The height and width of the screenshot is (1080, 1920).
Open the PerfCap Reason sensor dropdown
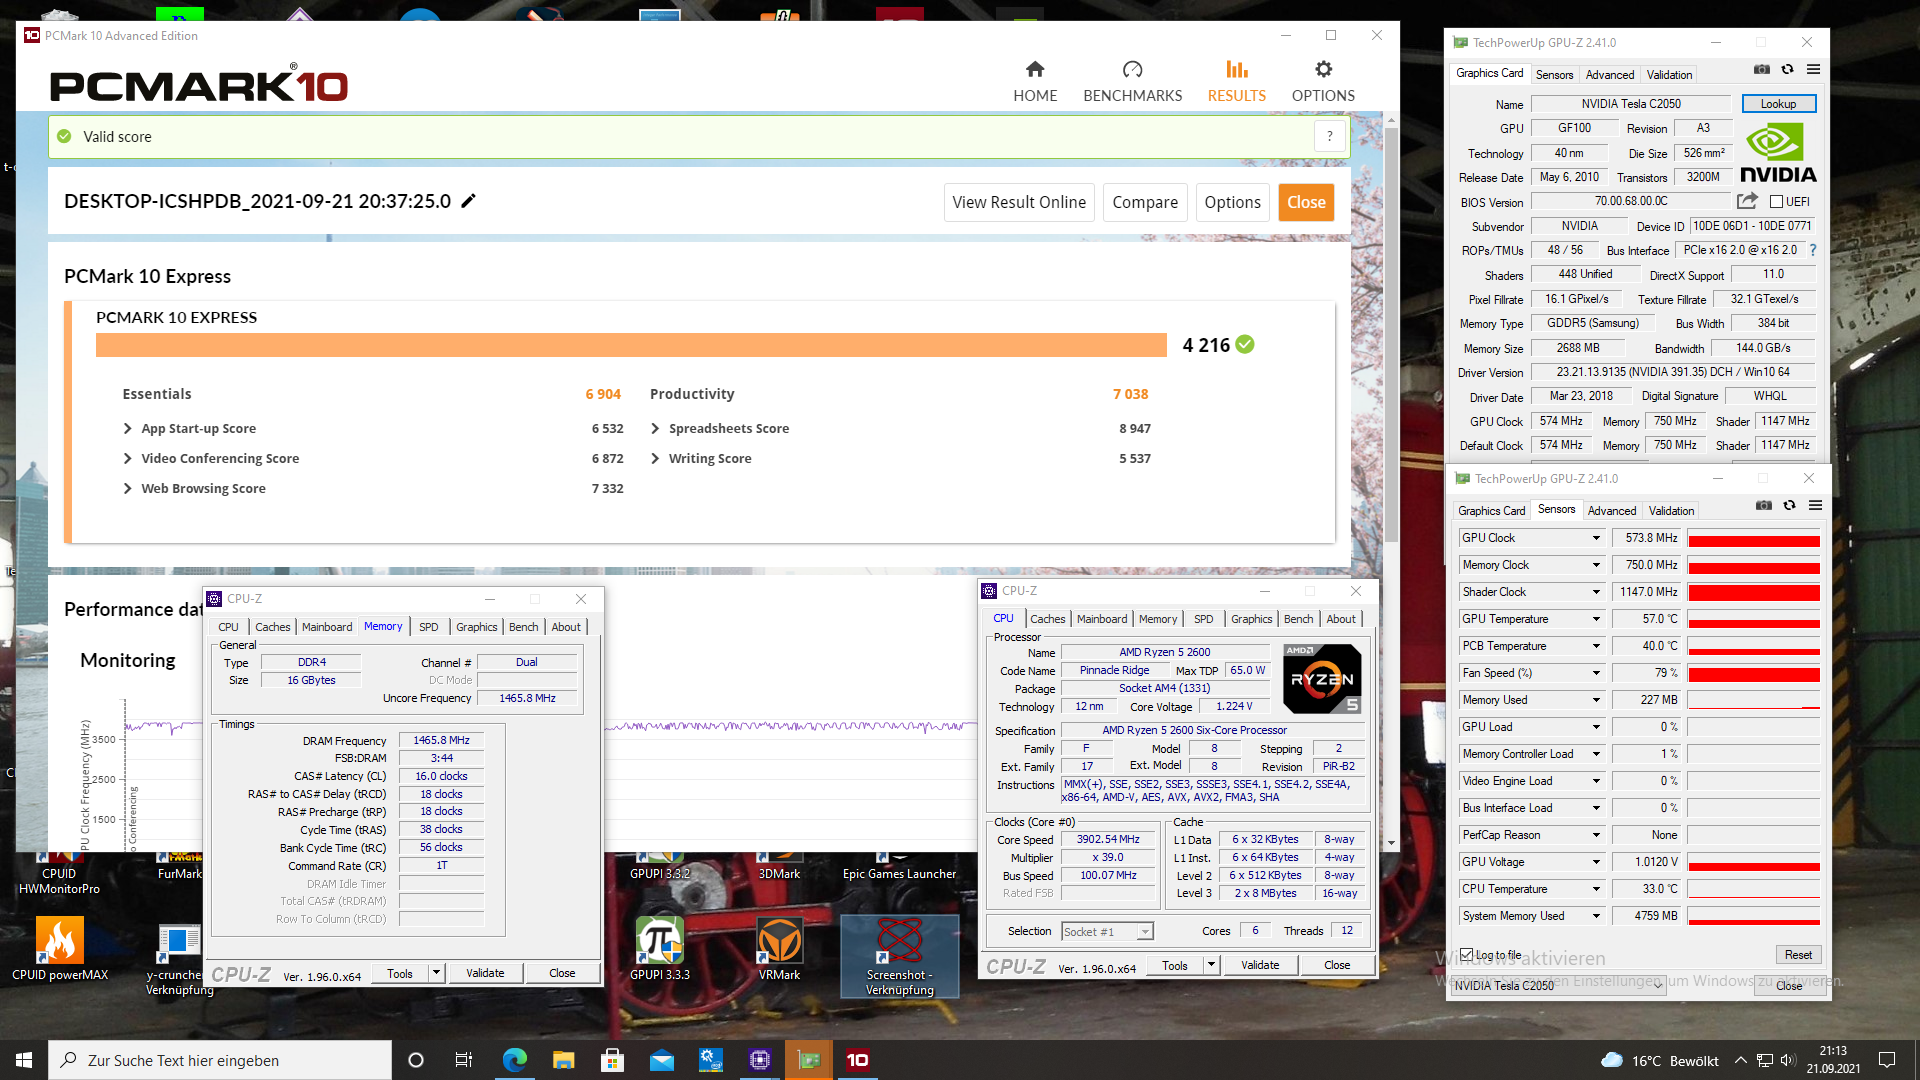[x=1596, y=835]
